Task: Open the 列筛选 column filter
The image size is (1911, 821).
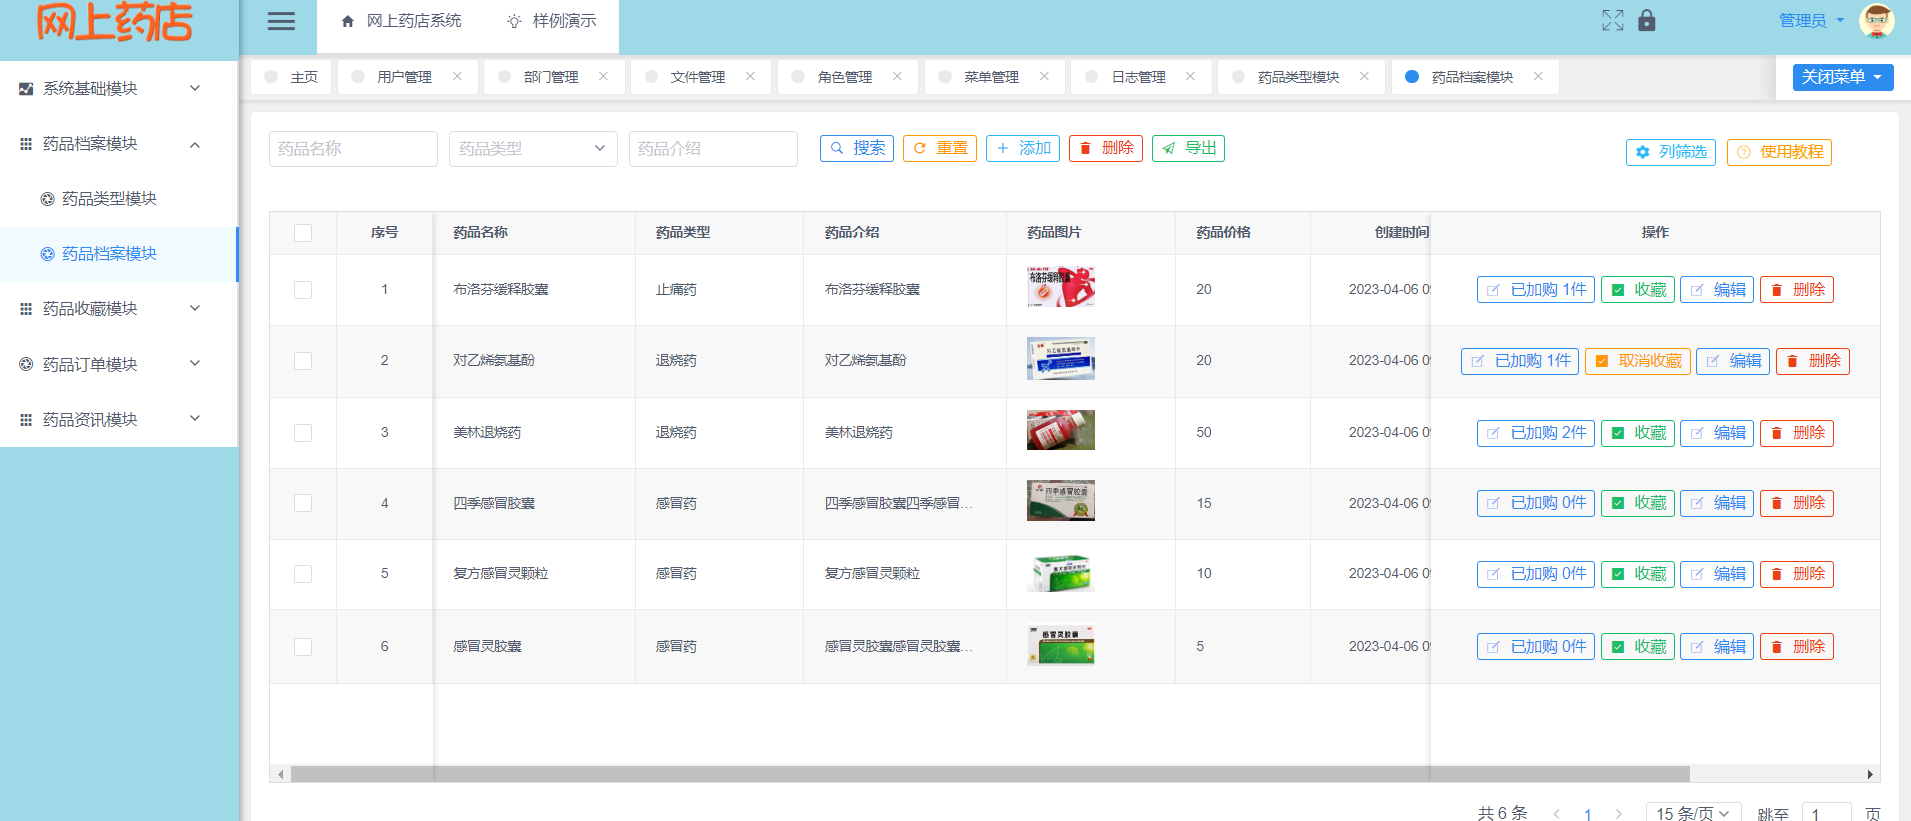Action: pos(1671,152)
